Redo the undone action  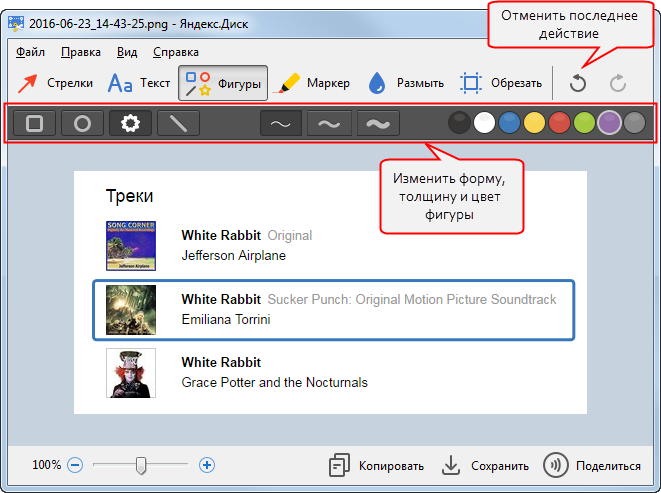(x=617, y=84)
